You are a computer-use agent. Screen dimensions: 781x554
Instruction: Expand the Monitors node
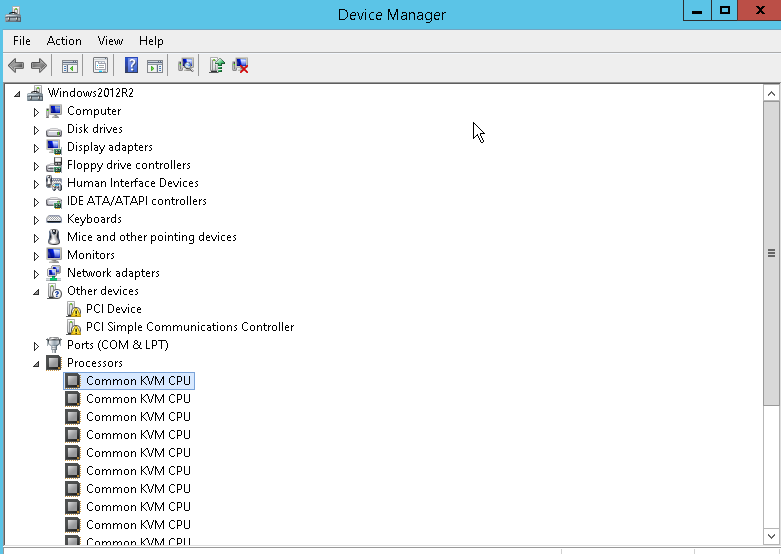[x=36, y=256]
